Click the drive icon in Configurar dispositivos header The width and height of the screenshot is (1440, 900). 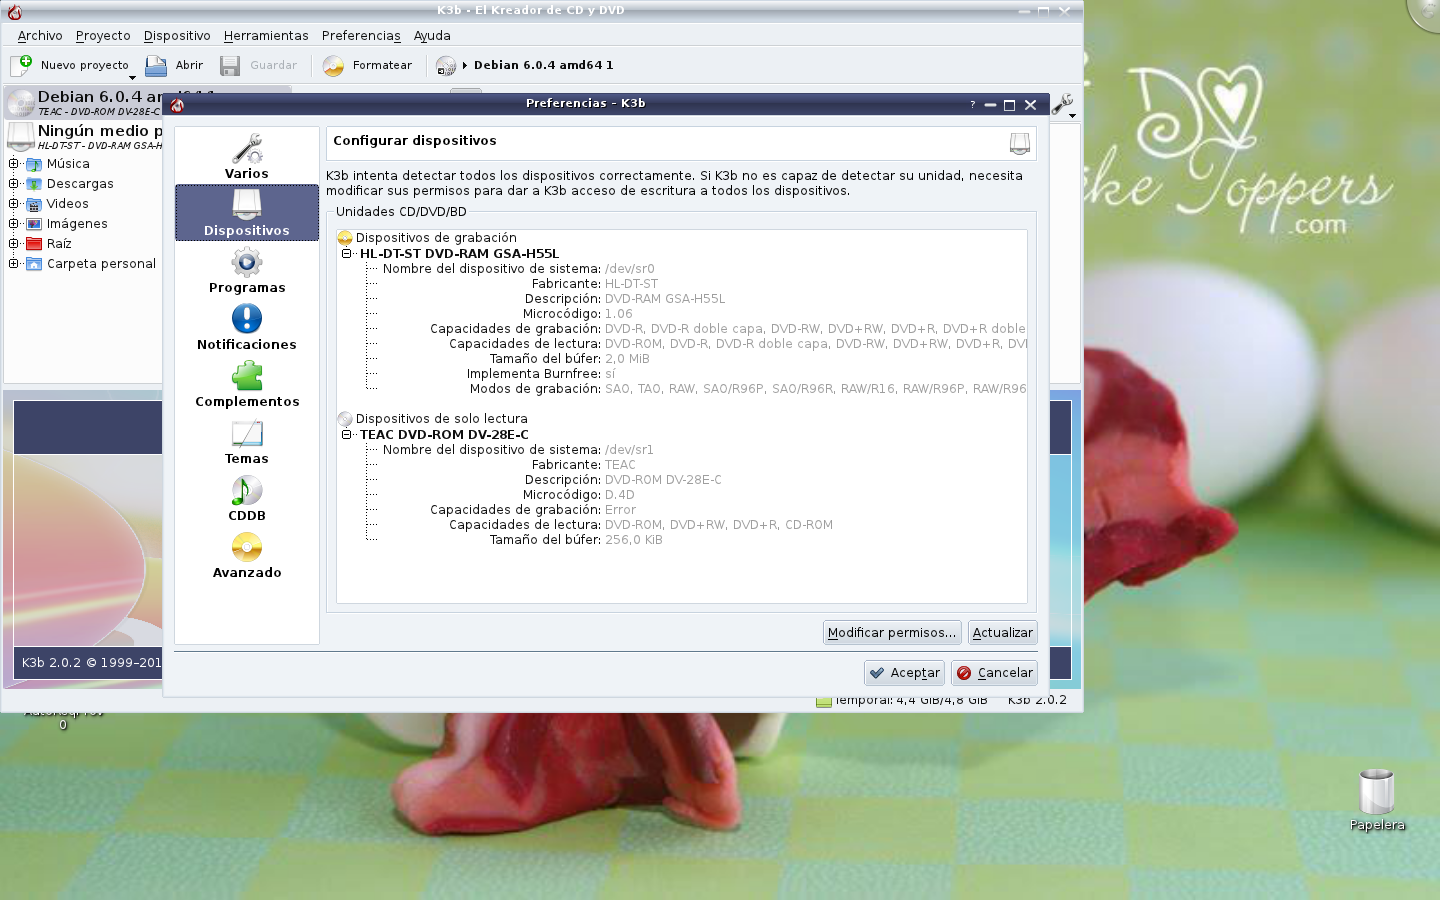[1019, 144]
